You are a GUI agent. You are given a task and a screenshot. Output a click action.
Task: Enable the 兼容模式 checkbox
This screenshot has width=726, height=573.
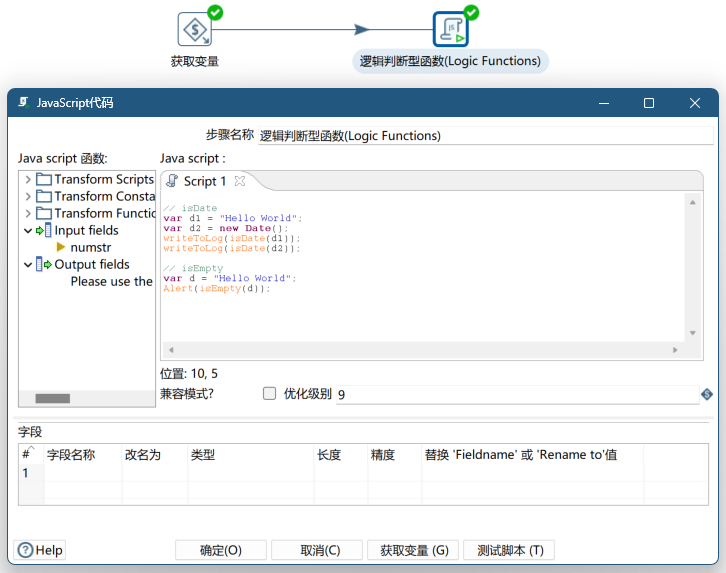click(269, 394)
